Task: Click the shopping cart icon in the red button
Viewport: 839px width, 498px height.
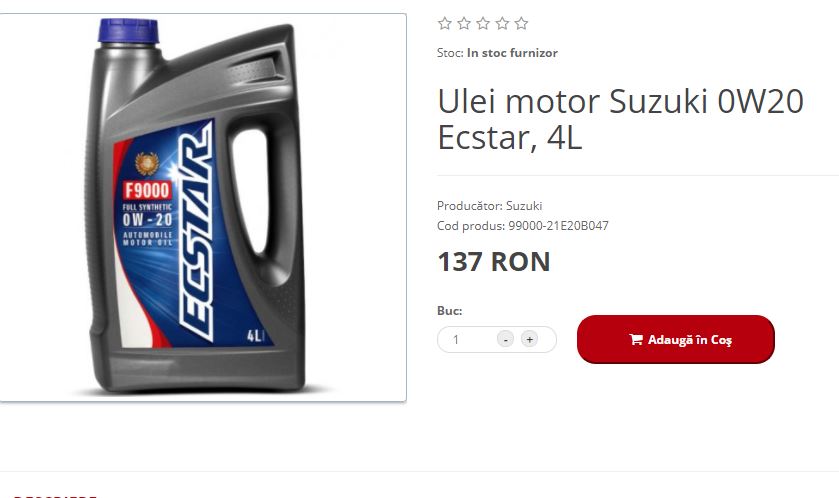Action: tap(636, 339)
